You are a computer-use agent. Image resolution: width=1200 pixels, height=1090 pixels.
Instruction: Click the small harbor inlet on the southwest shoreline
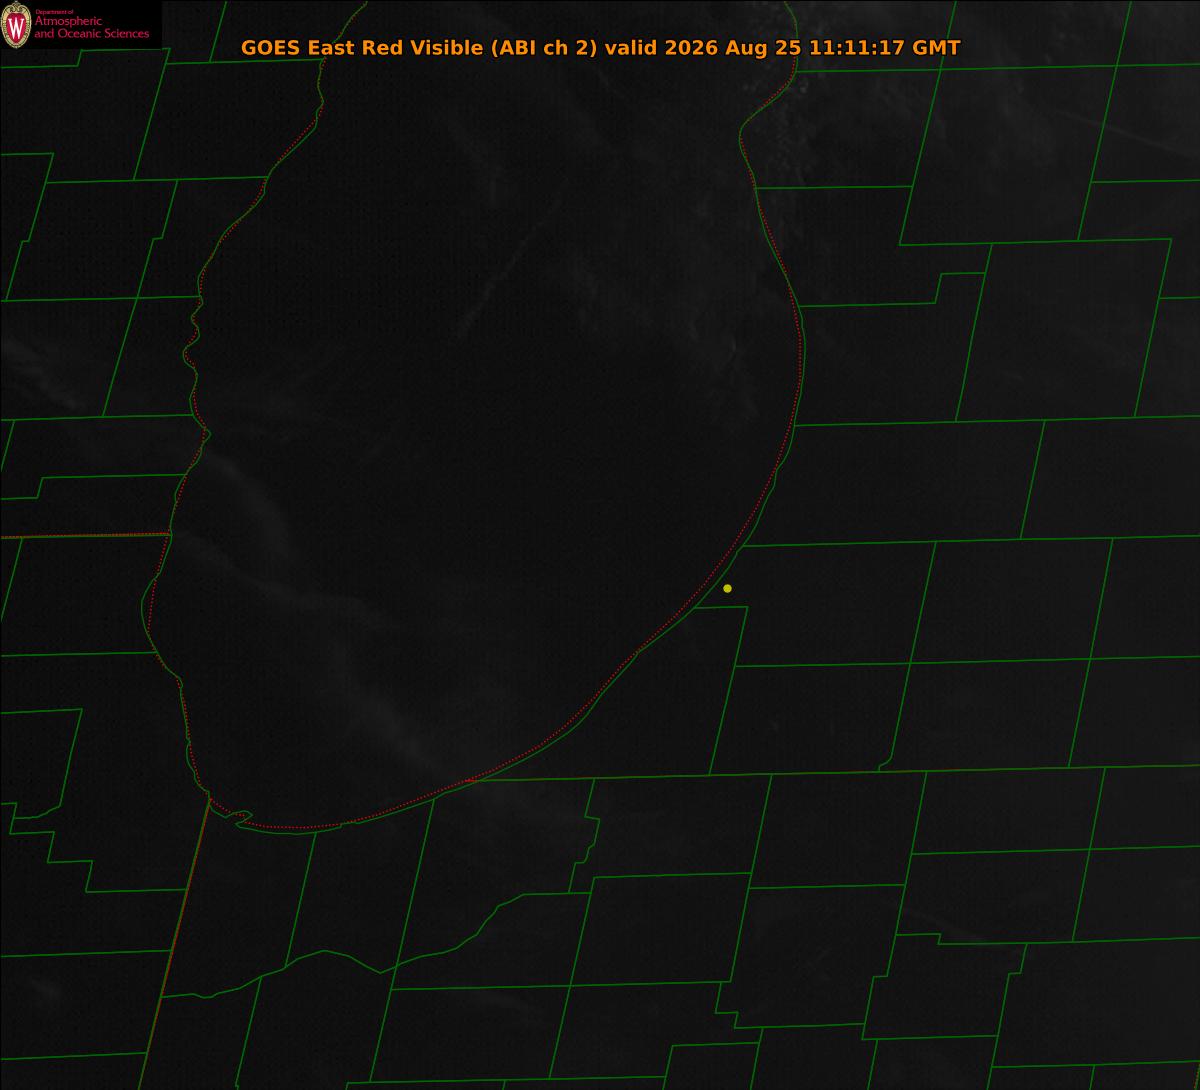pos(240,816)
